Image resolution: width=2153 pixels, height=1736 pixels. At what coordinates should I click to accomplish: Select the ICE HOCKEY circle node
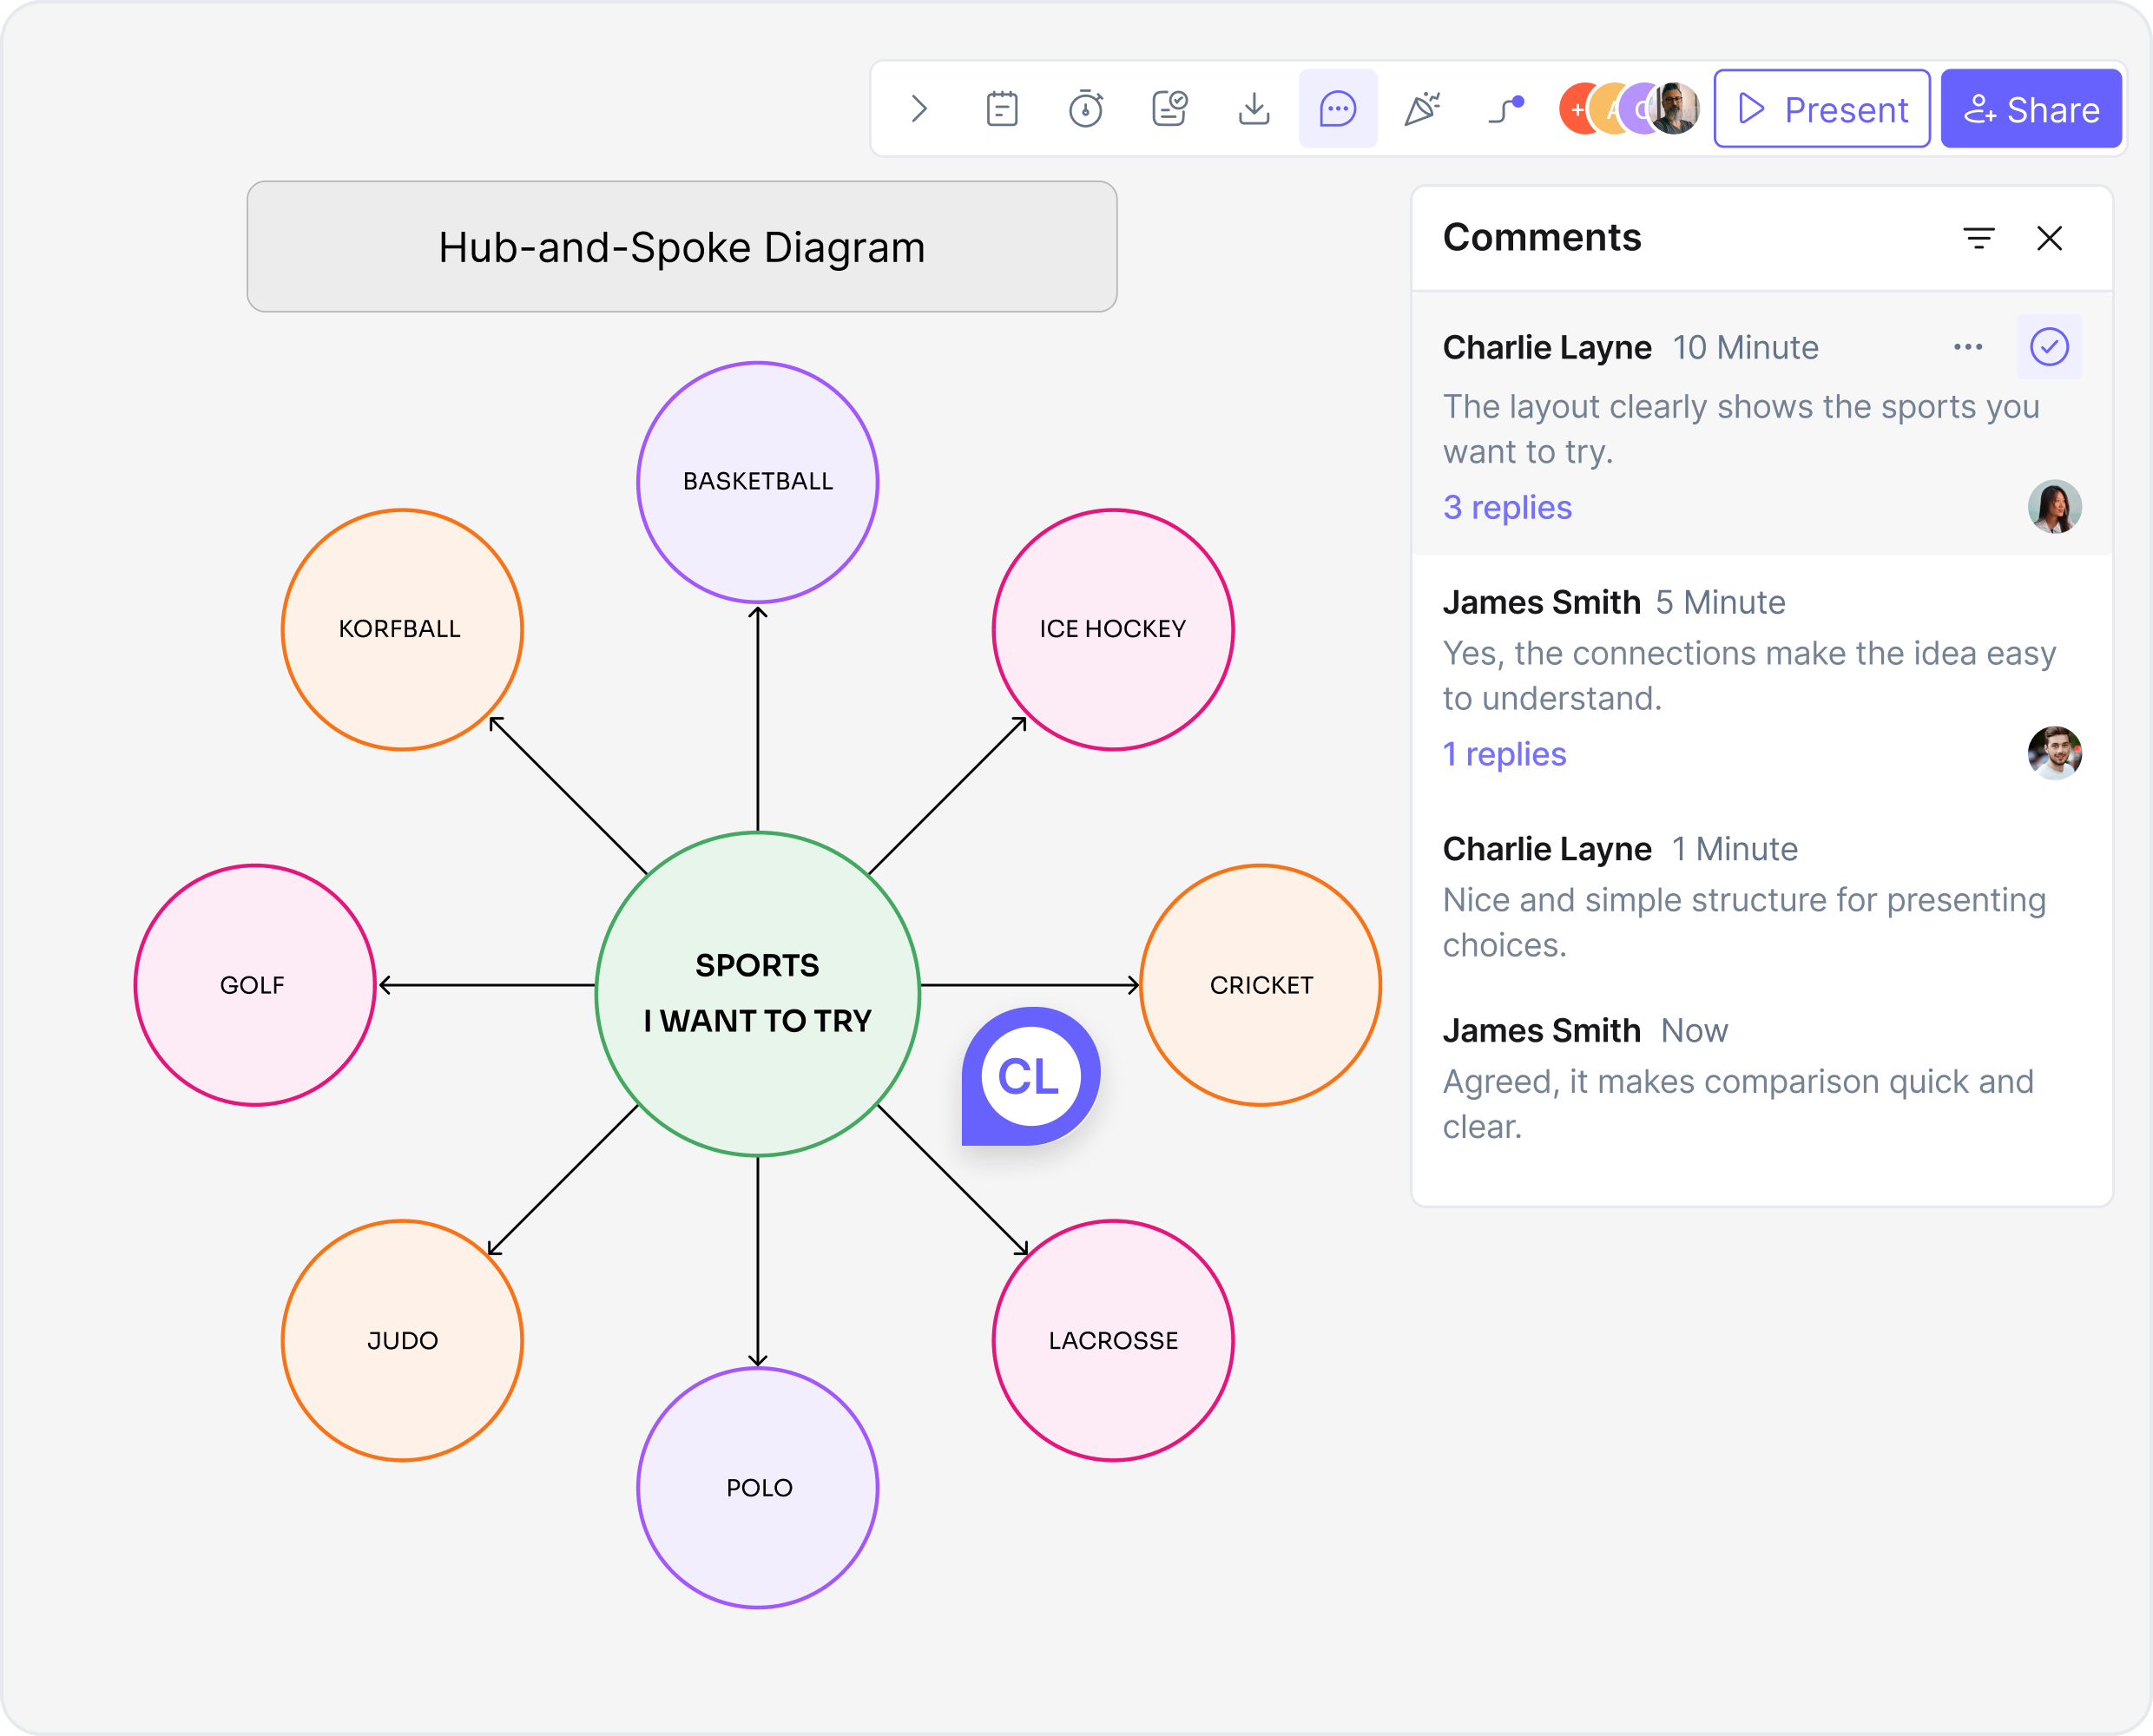coord(1113,629)
